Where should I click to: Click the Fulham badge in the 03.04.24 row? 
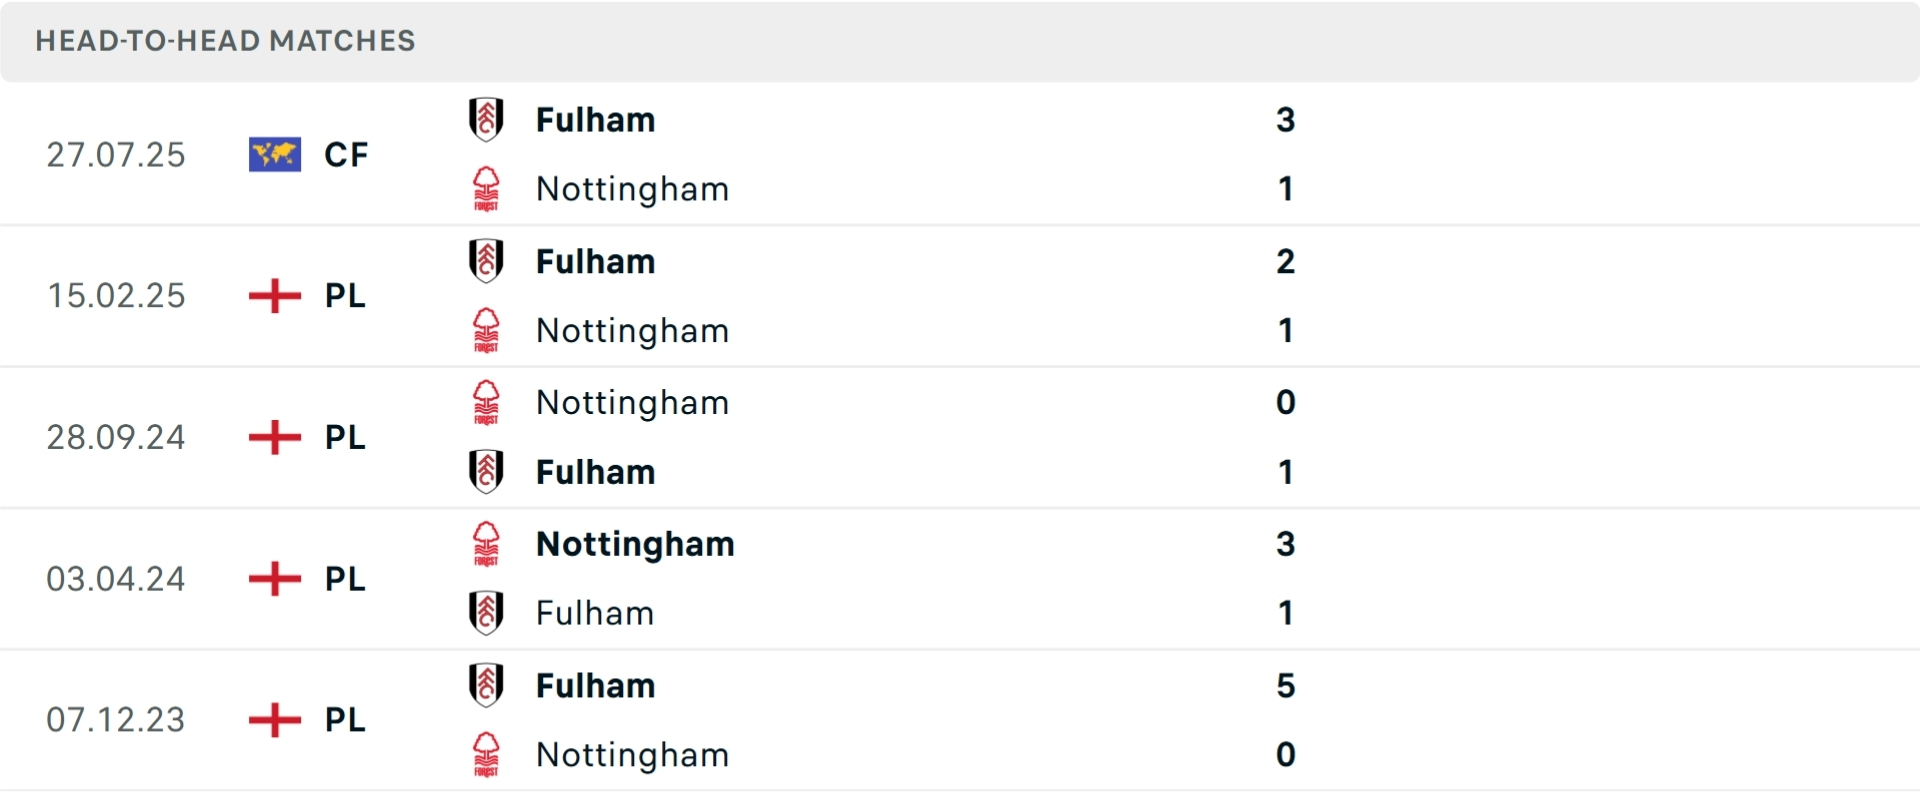pyautogui.click(x=487, y=613)
